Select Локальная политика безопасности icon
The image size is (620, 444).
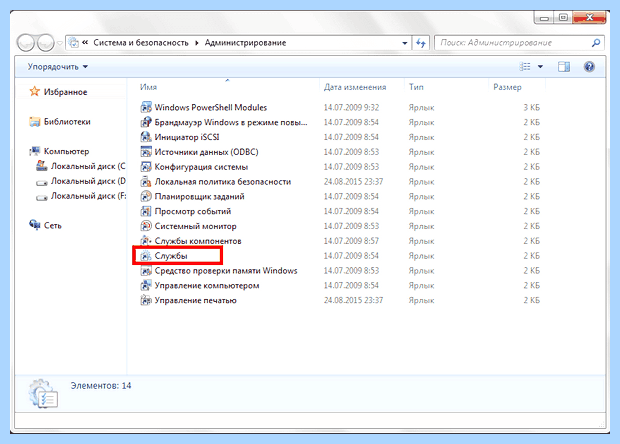click(x=146, y=181)
